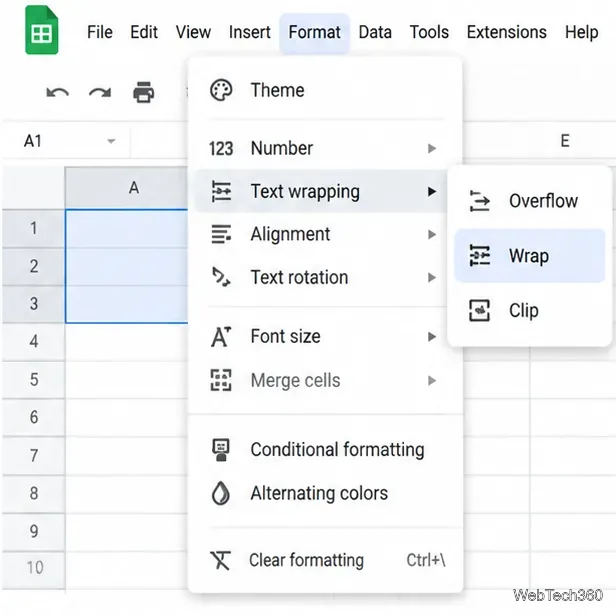The width and height of the screenshot is (616, 616).
Task: Close the Format menu via its tab
Action: click(314, 33)
